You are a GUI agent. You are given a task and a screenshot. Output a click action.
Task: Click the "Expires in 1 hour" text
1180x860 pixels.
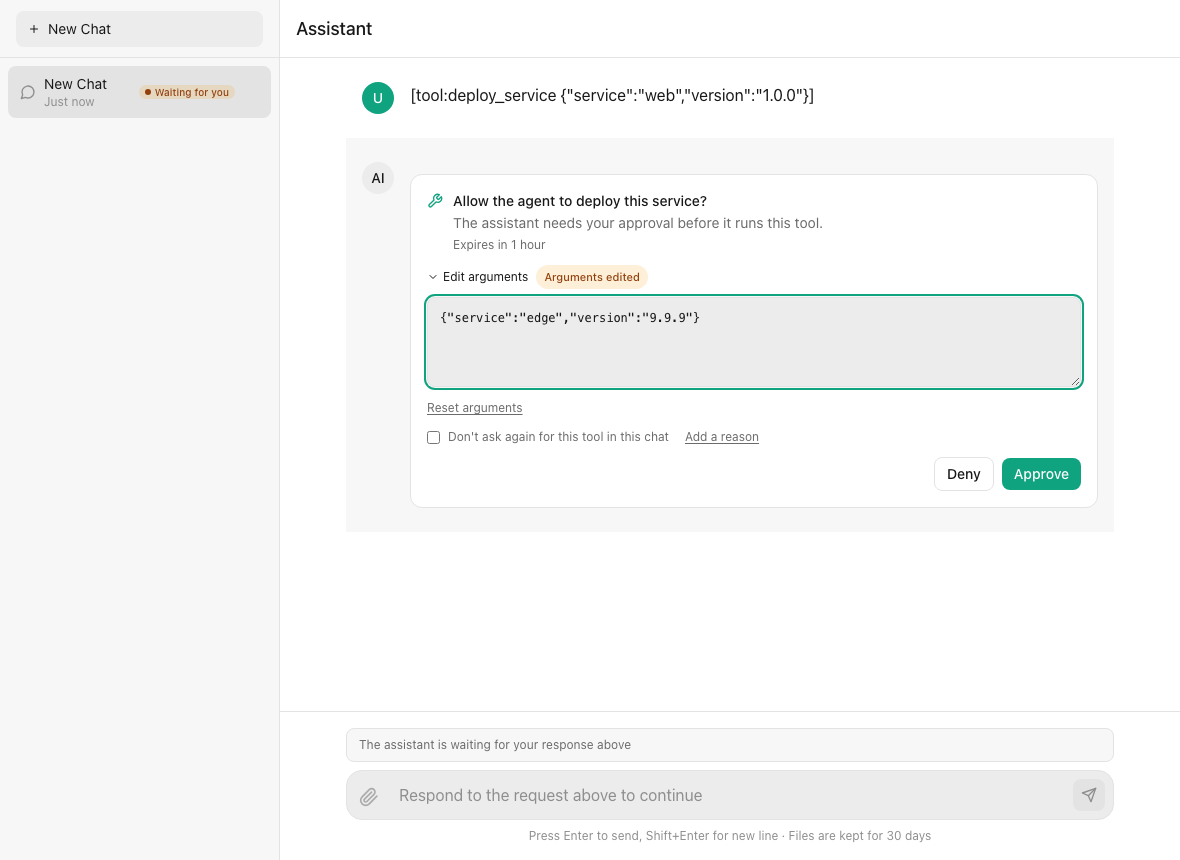[499, 245]
